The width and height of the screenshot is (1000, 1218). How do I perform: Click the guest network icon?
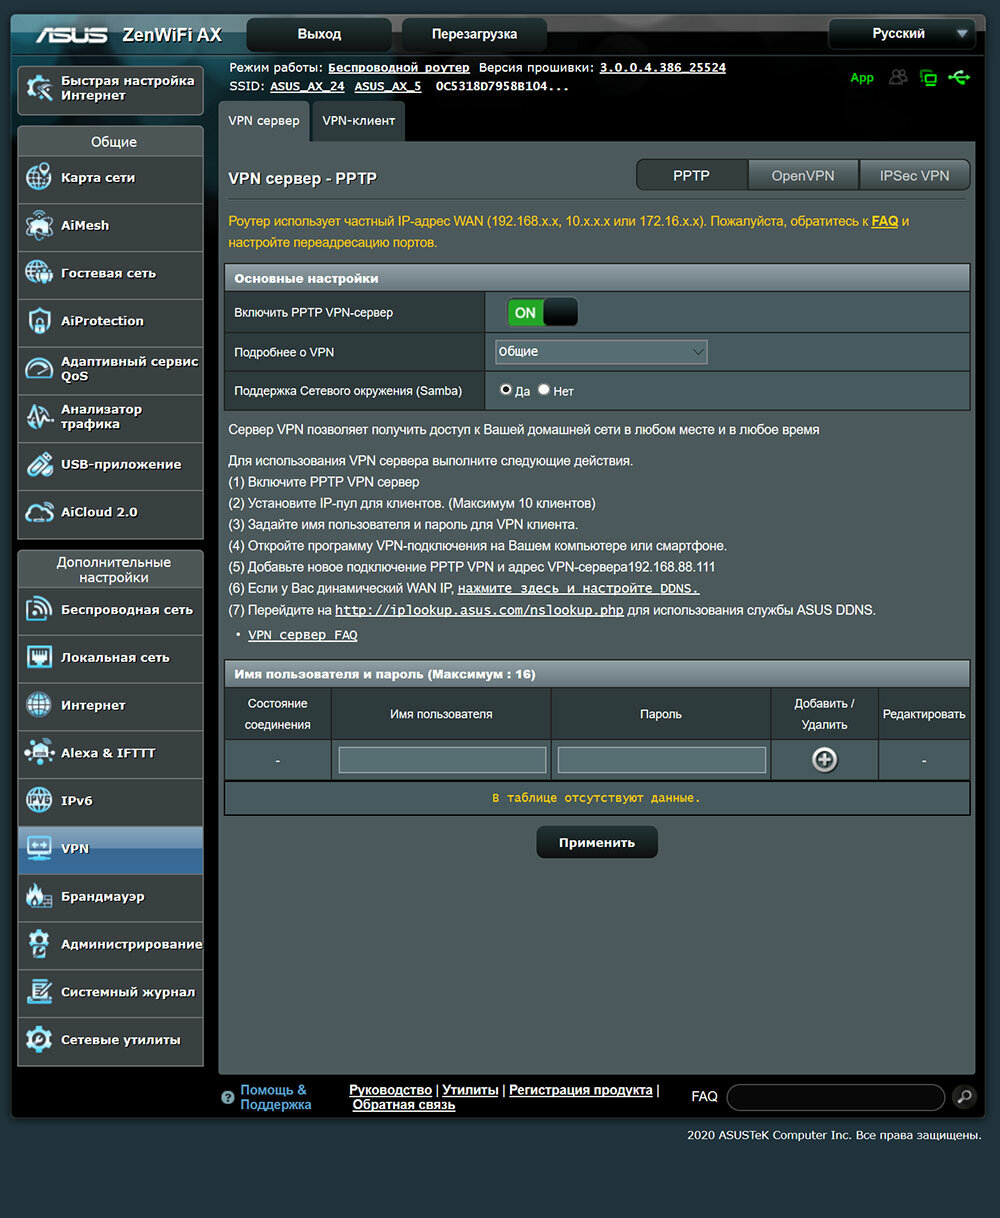tap(39, 273)
